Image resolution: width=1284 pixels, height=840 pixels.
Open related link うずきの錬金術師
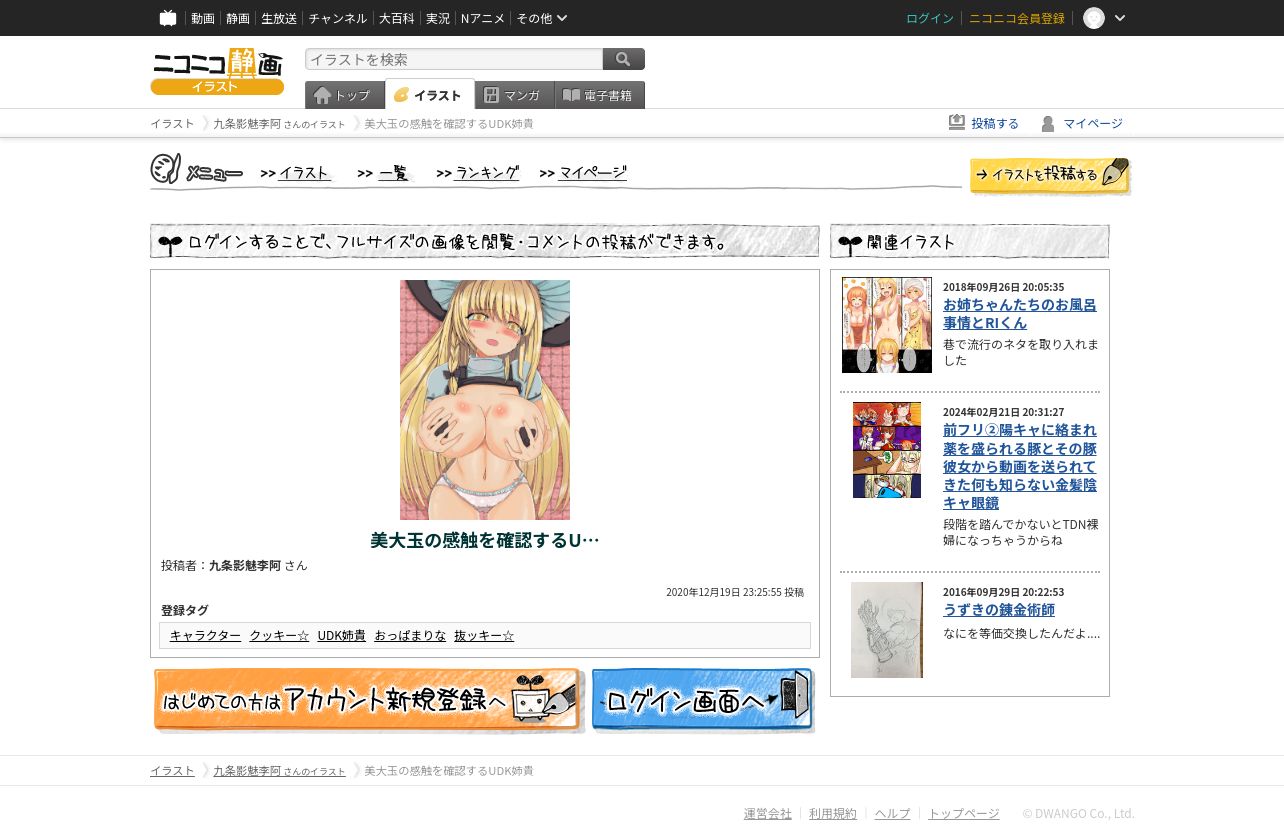click(x=999, y=610)
